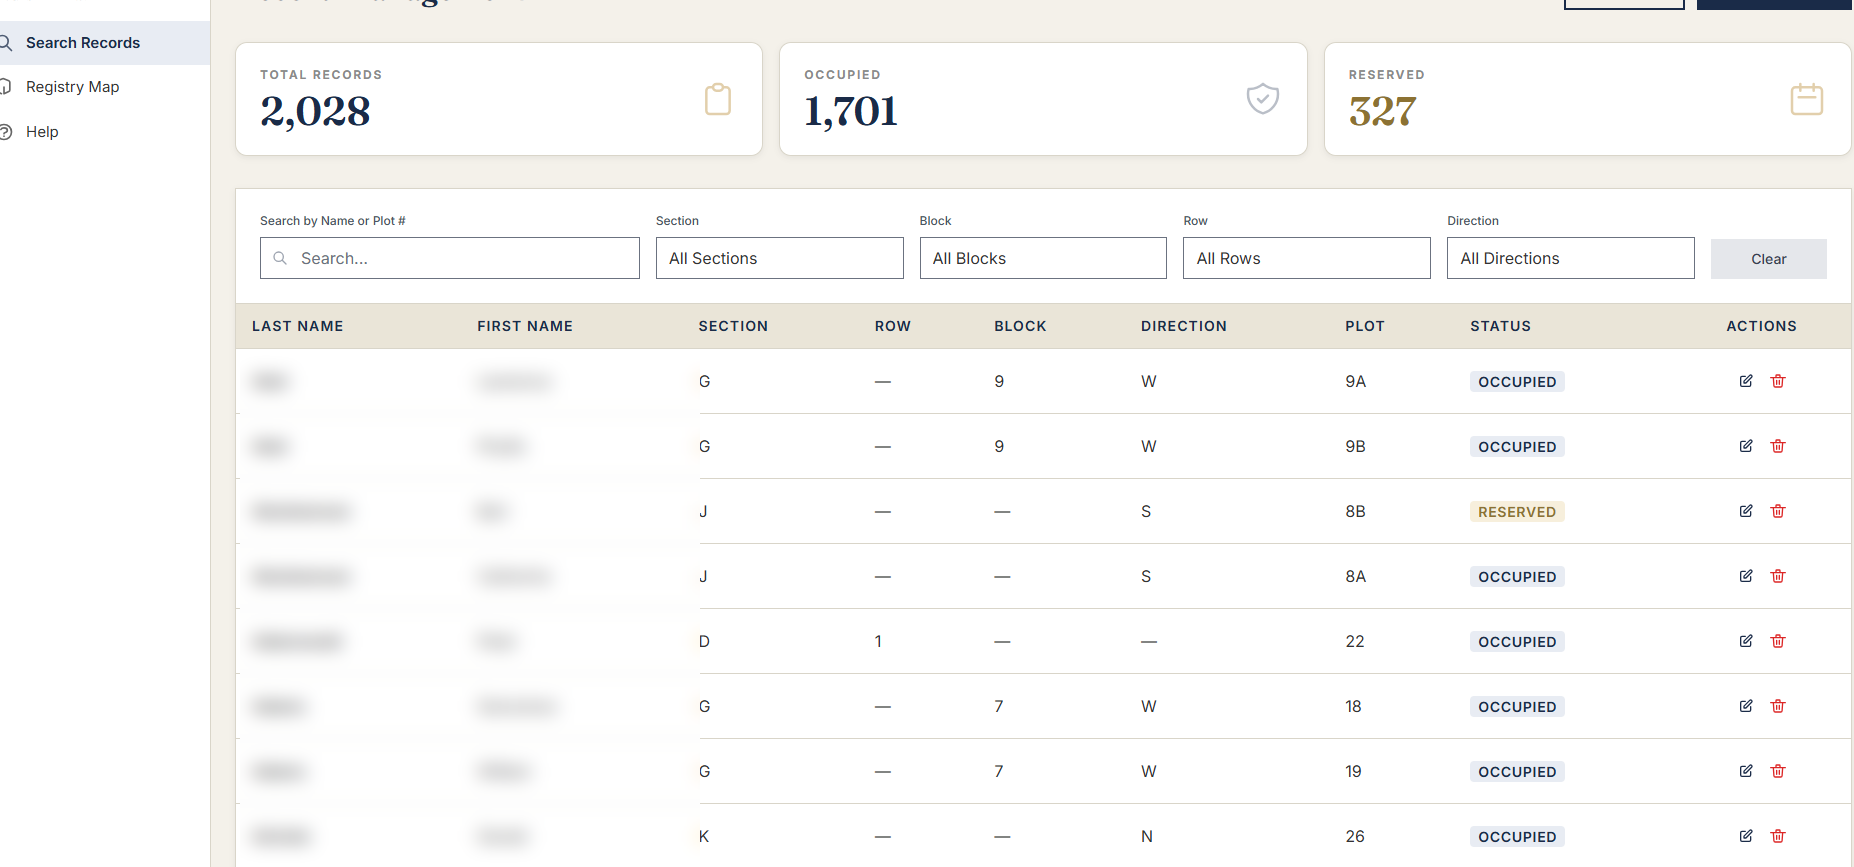Click the FIRST NAME column header
Viewport: 1854px width, 867px height.
click(x=525, y=326)
